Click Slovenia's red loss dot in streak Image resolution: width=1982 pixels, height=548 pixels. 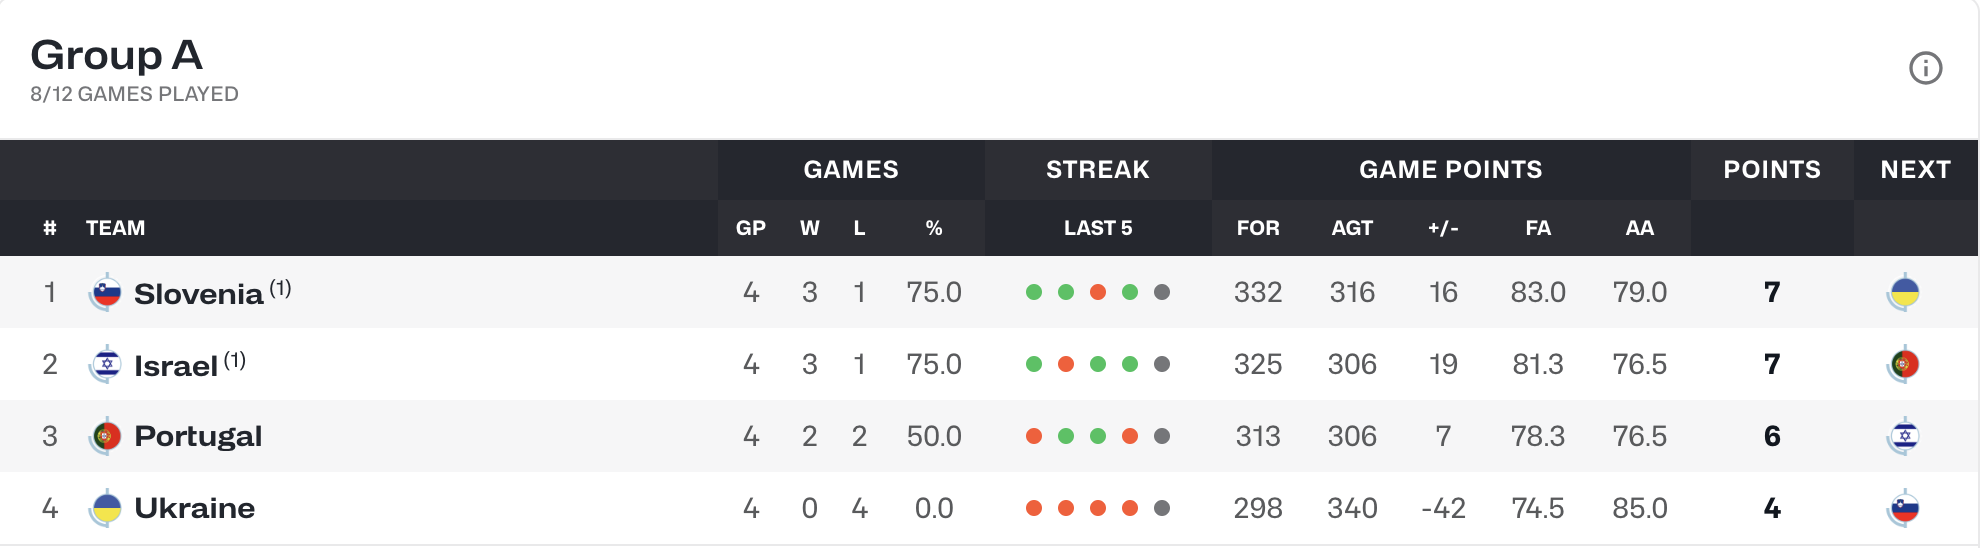pos(1098,293)
